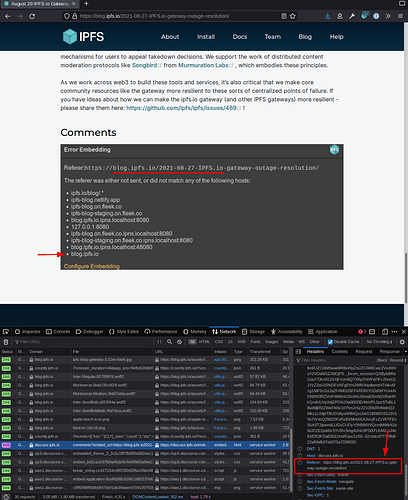Open network search with the magnifier icon
This screenshot has width=408, height=500.
tap(169, 342)
